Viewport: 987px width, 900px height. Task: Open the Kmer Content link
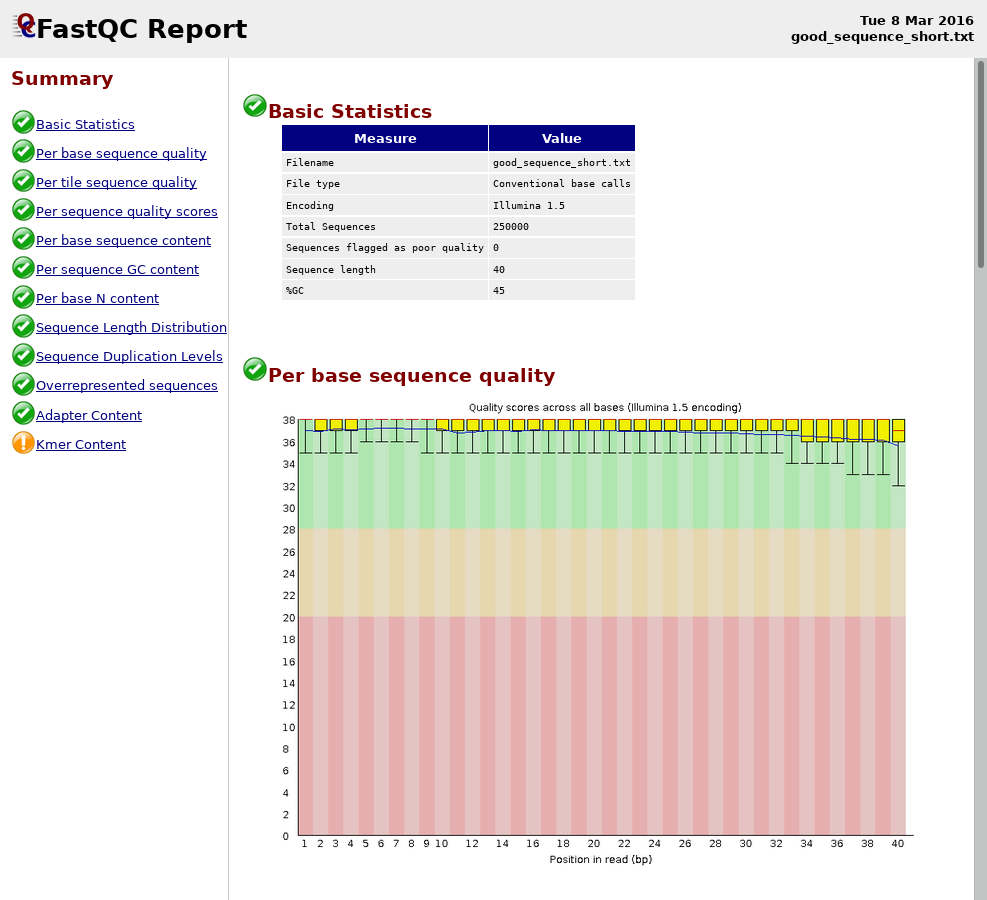(x=81, y=445)
